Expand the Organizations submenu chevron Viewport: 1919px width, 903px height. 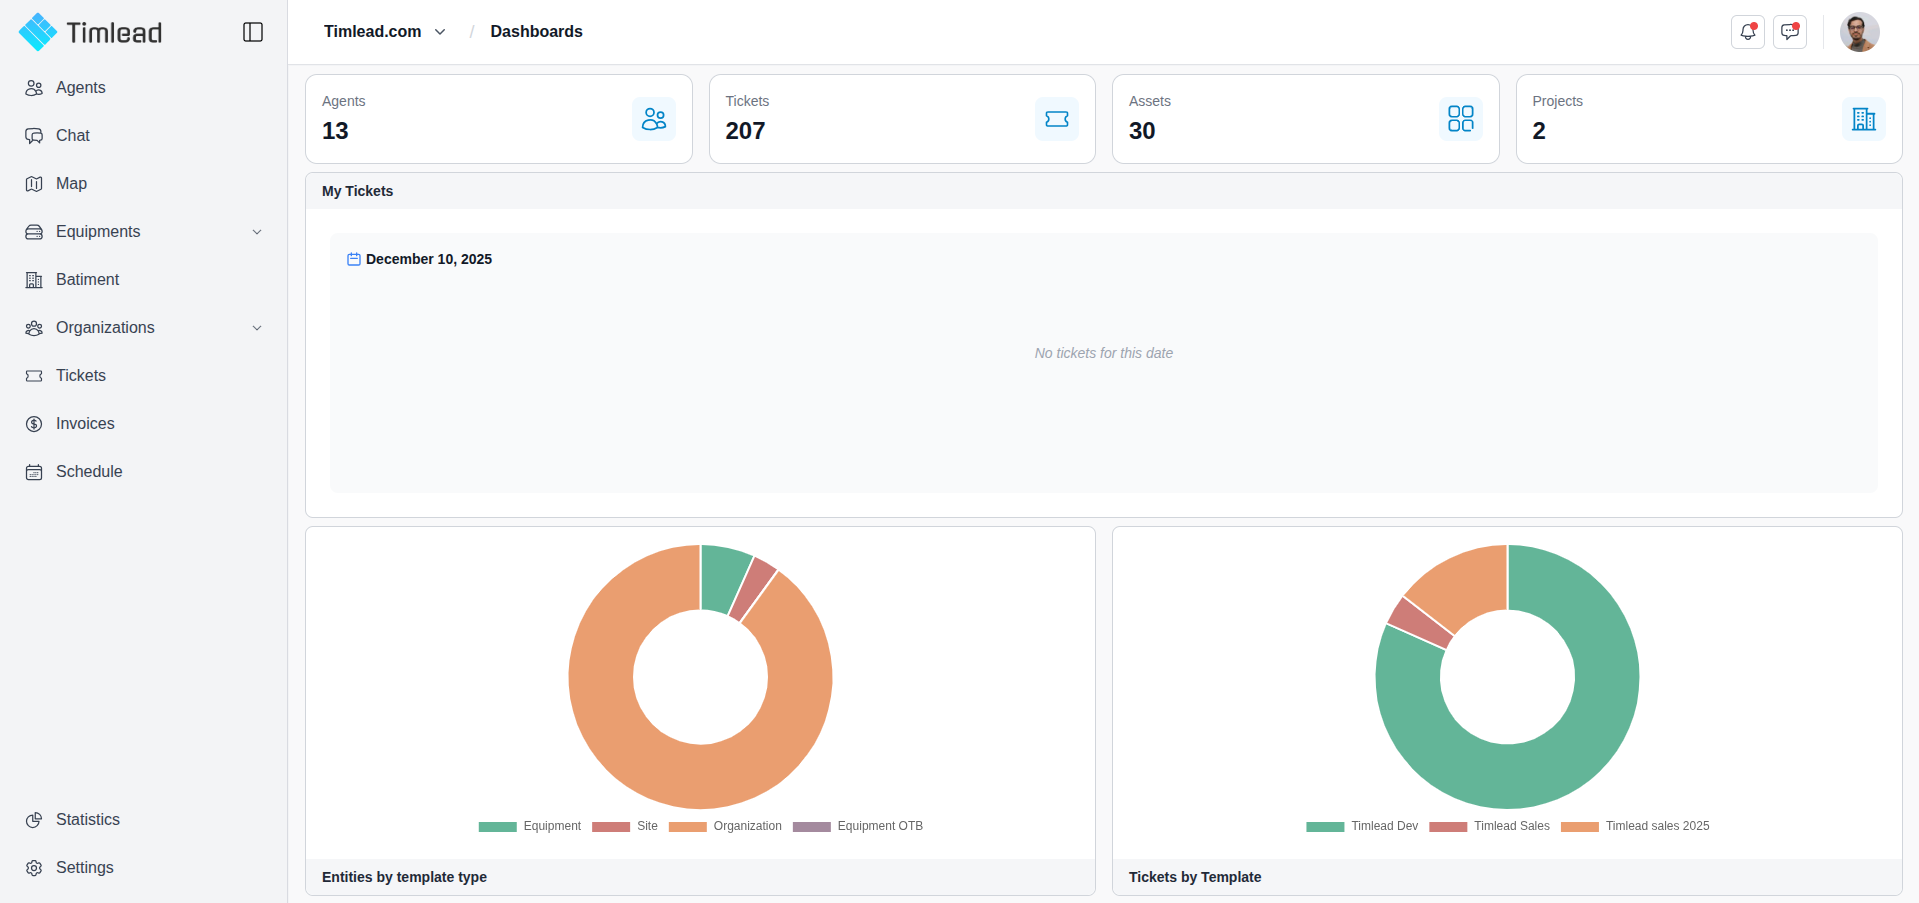click(257, 328)
